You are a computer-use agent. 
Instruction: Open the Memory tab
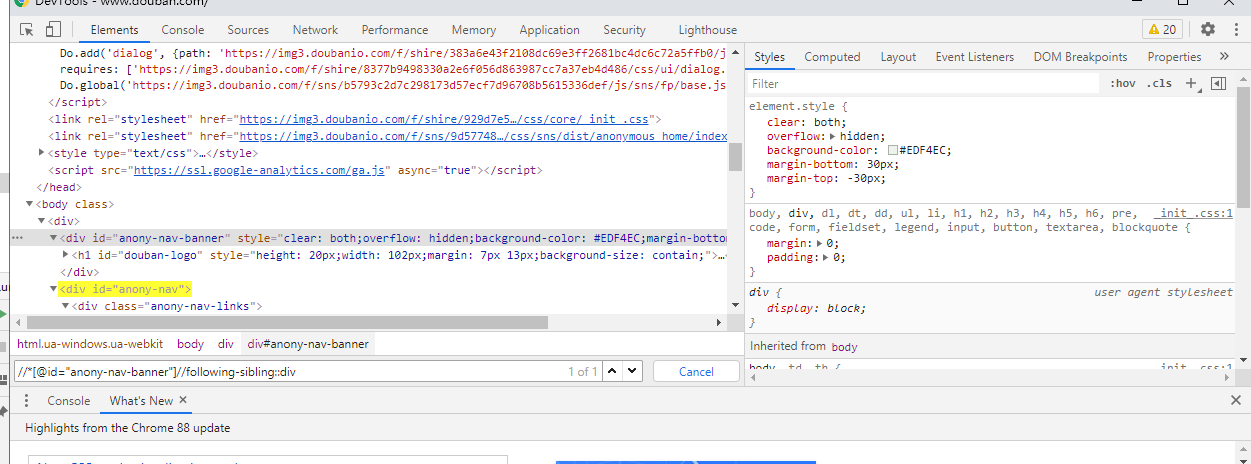coord(473,30)
